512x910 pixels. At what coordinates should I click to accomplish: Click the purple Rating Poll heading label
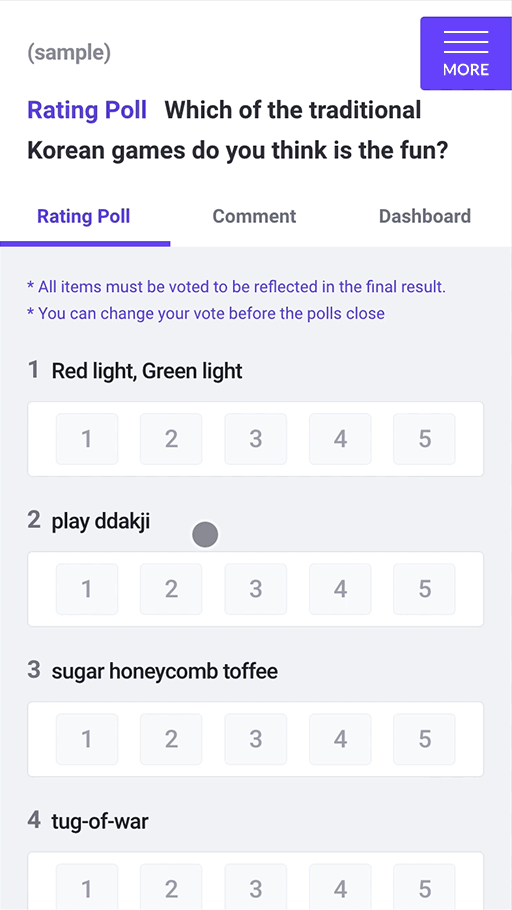[x=87, y=110]
